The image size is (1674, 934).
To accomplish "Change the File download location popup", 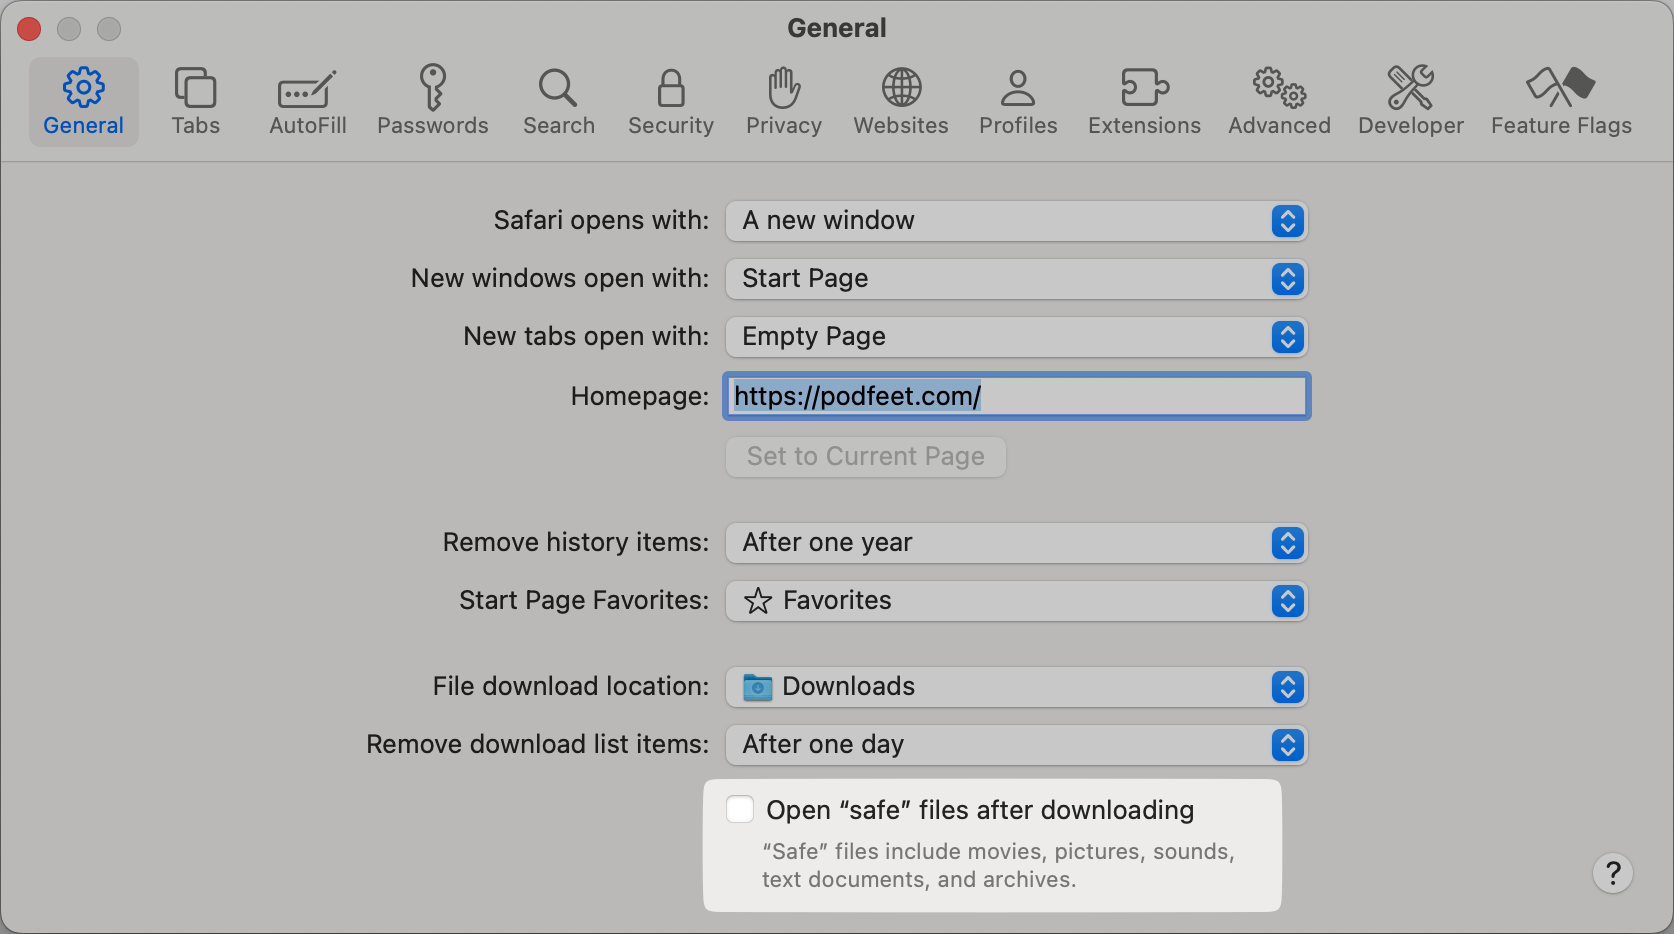I will point(1016,687).
